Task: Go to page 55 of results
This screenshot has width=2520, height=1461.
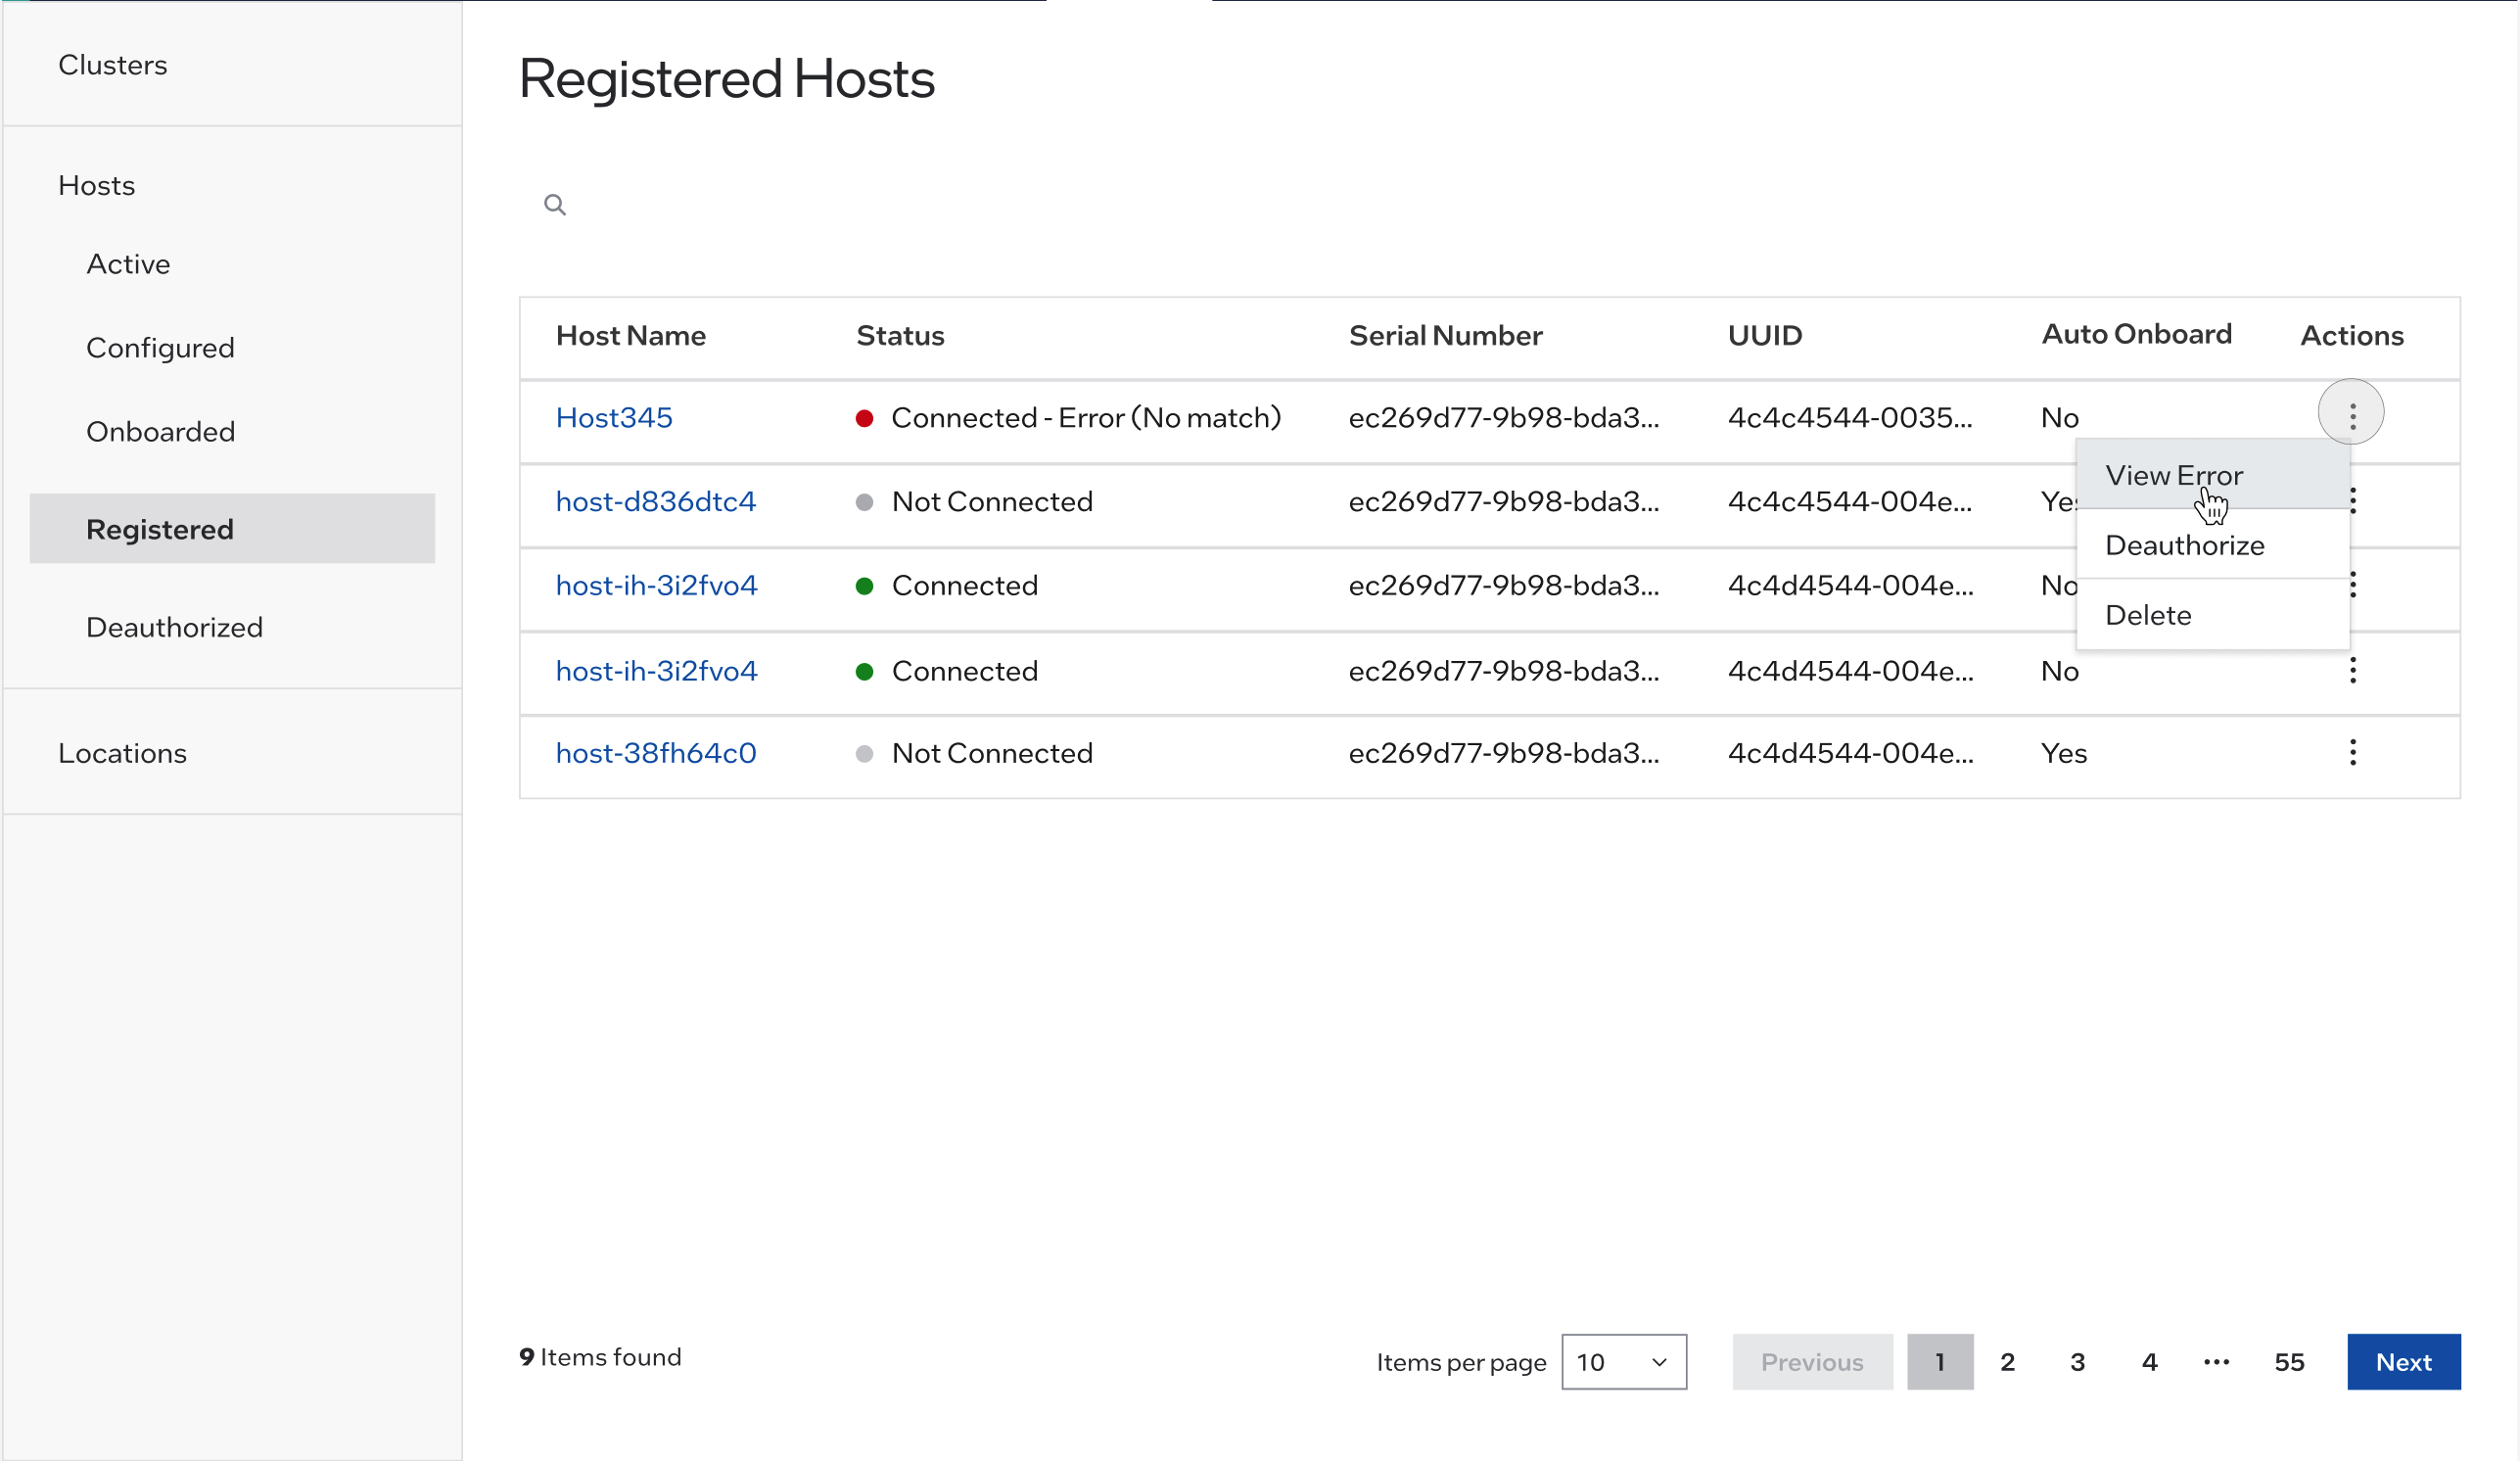Action: [2290, 1361]
